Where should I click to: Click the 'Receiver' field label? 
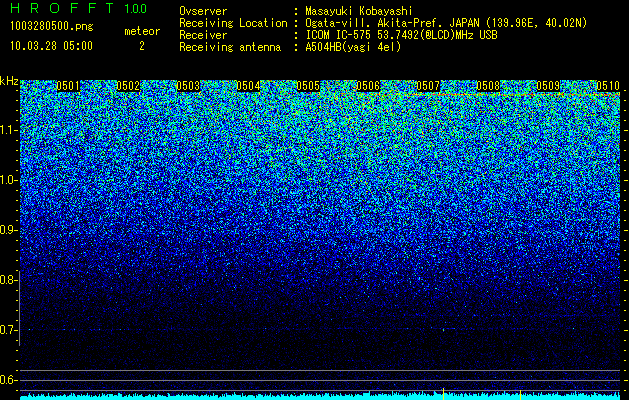pos(203,35)
